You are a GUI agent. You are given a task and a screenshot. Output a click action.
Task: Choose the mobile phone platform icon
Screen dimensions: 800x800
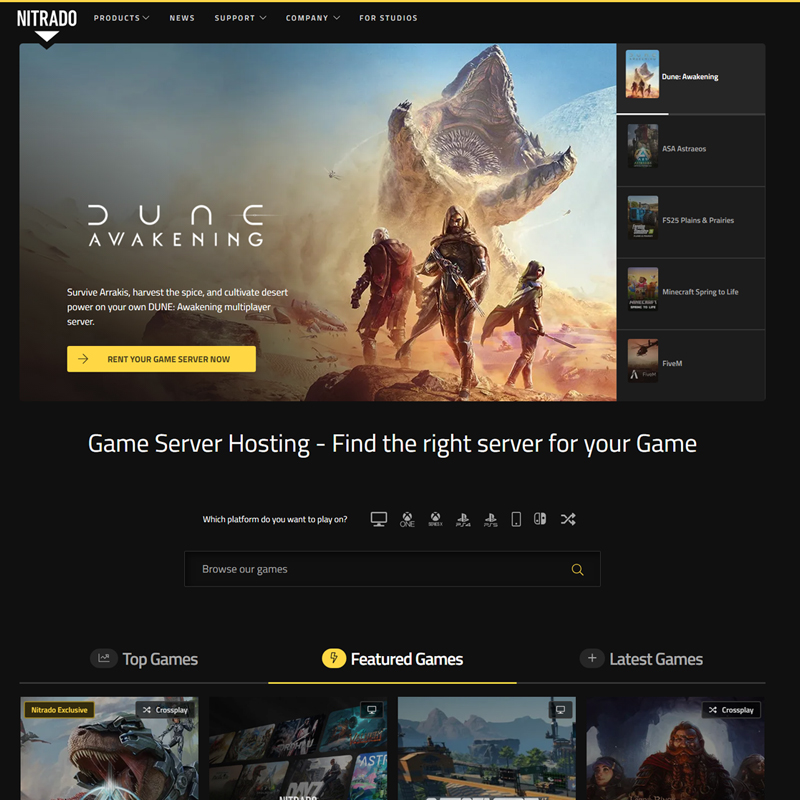click(516, 519)
